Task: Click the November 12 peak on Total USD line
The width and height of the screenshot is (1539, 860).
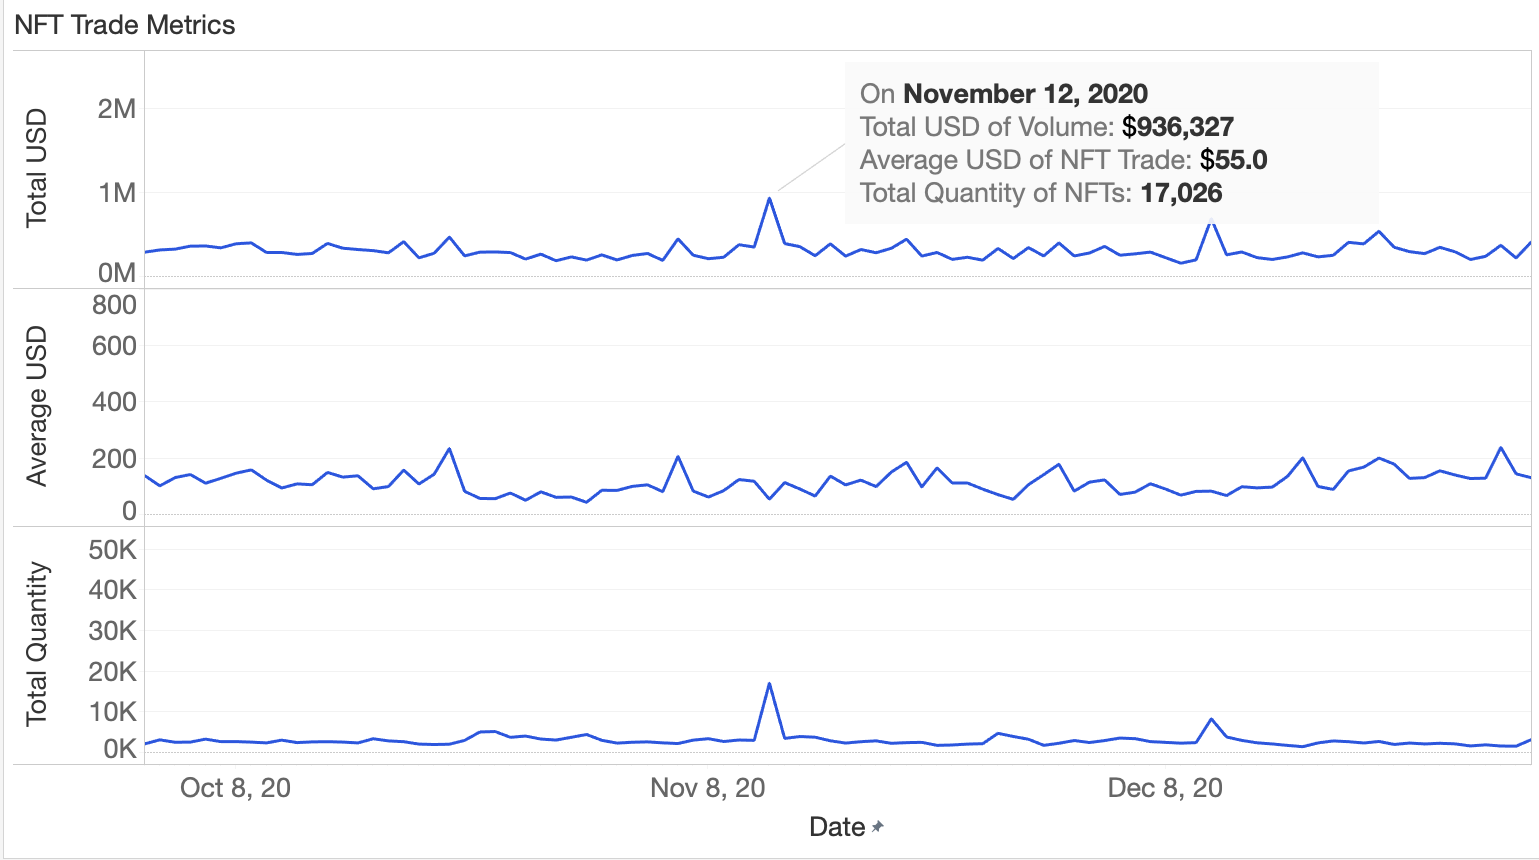Action: (x=769, y=198)
